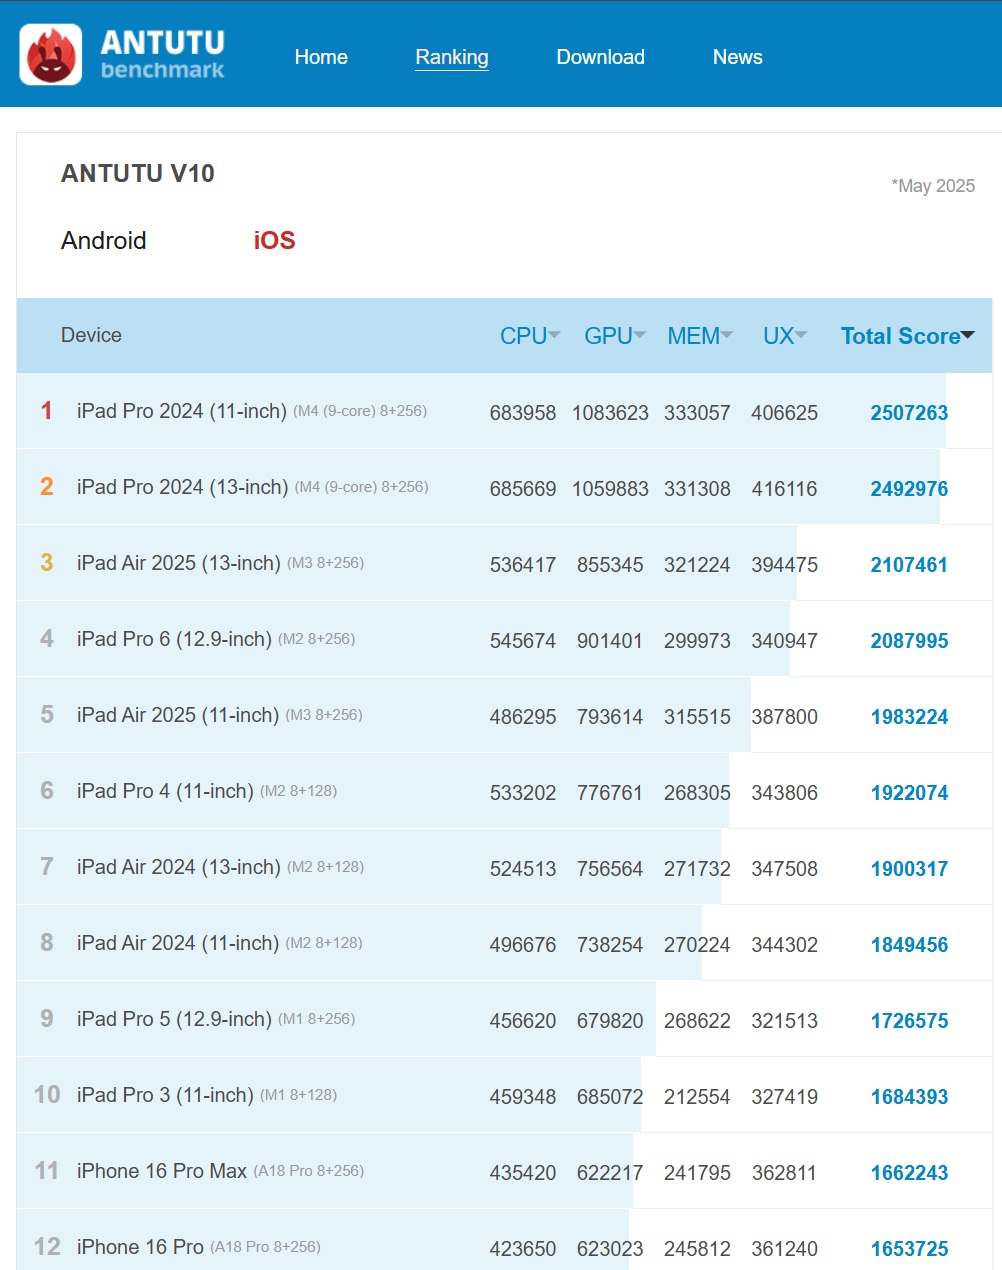
Task: Click rank number 1 badge
Action: (46, 410)
